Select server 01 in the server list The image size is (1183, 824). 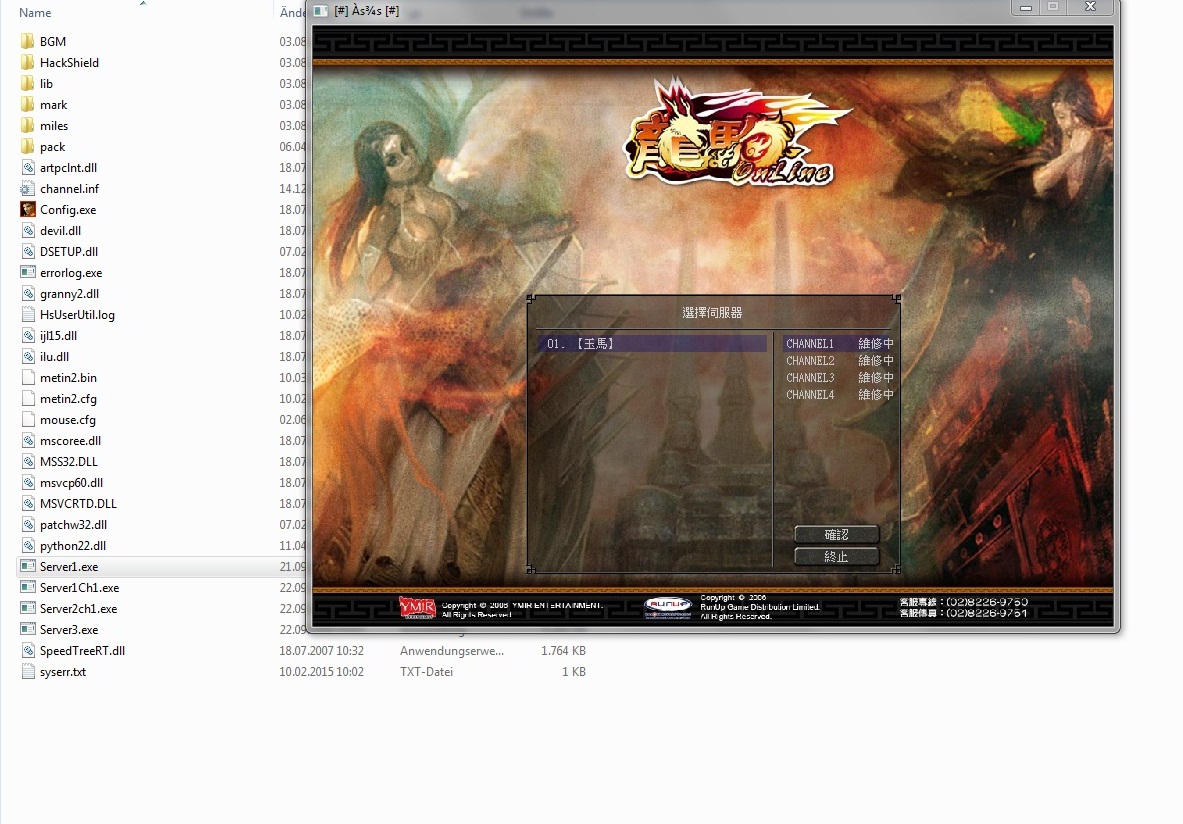tap(652, 344)
